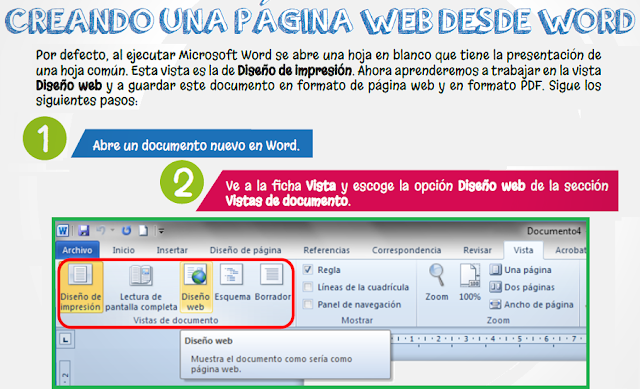Create a new blank document with the page icon
The width and height of the screenshot is (640, 389).
click(143, 231)
